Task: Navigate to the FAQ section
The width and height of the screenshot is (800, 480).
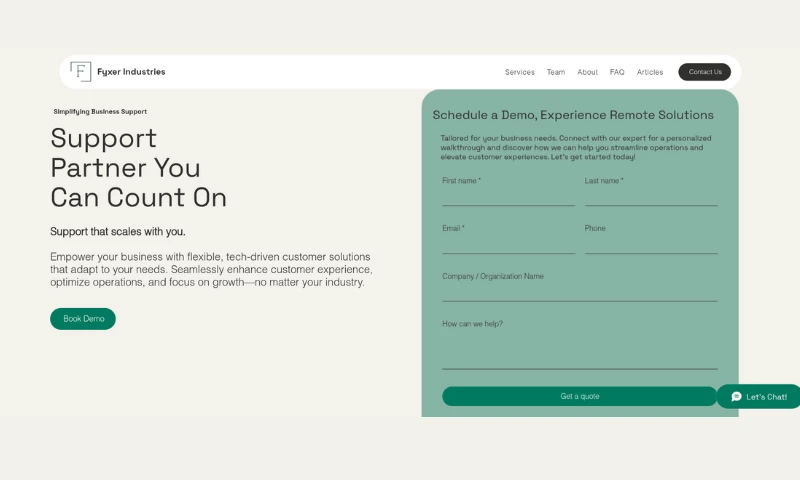Action: (617, 72)
